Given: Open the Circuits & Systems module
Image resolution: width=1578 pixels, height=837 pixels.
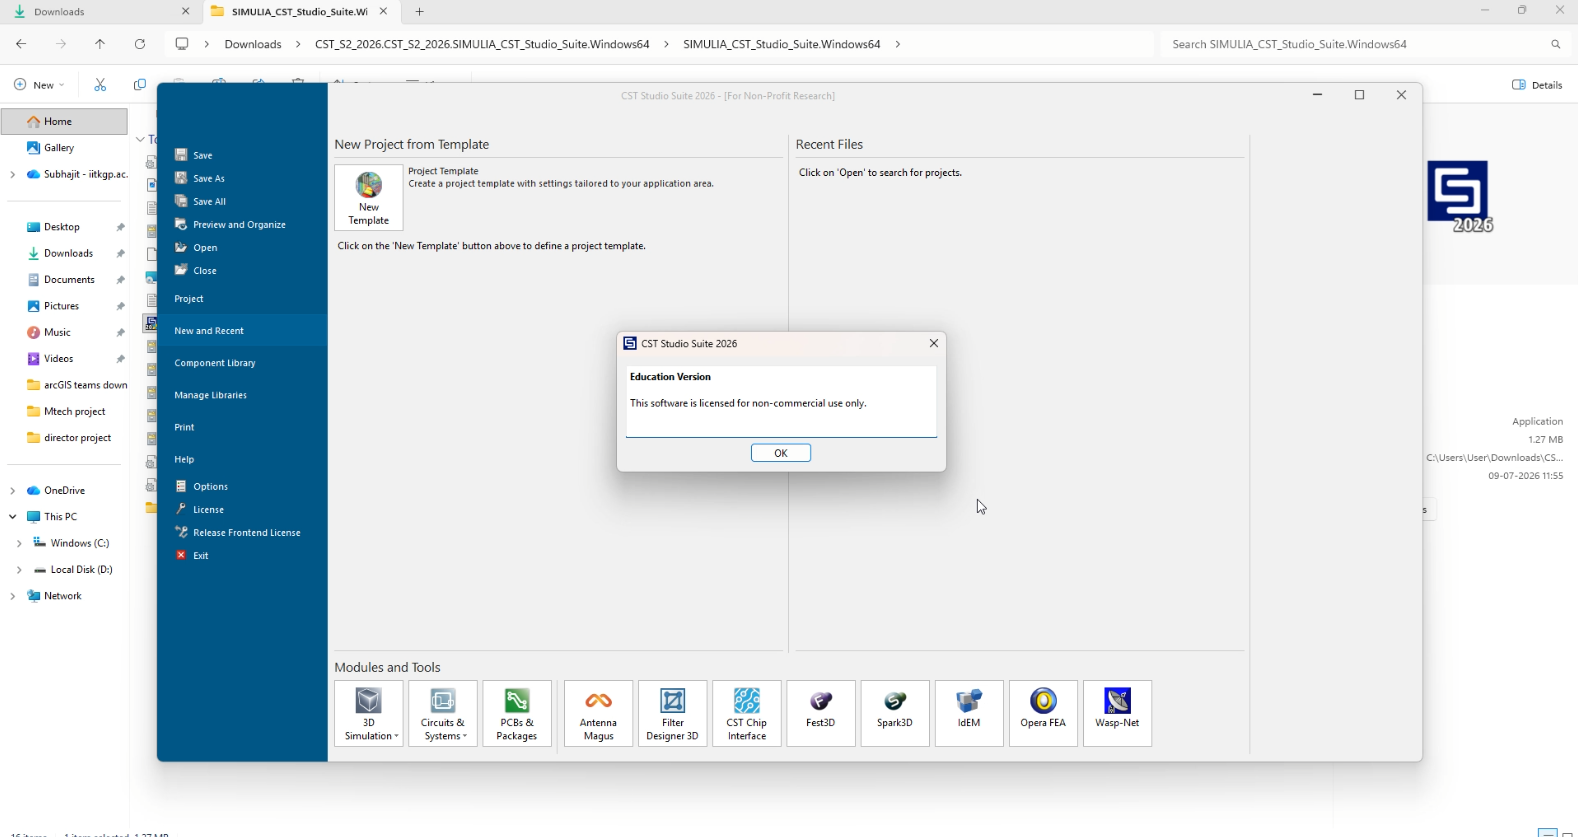Looking at the screenshot, I should coord(443,713).
